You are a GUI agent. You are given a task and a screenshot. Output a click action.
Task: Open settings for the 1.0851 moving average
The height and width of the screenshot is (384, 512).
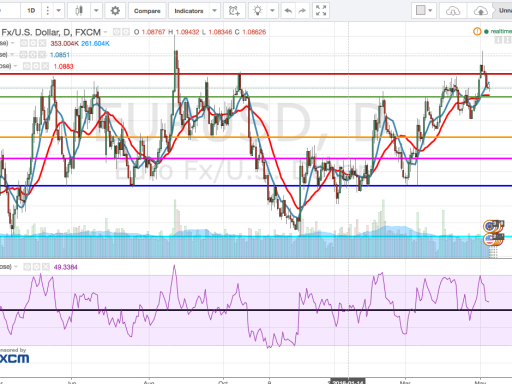tap(33, 55)
